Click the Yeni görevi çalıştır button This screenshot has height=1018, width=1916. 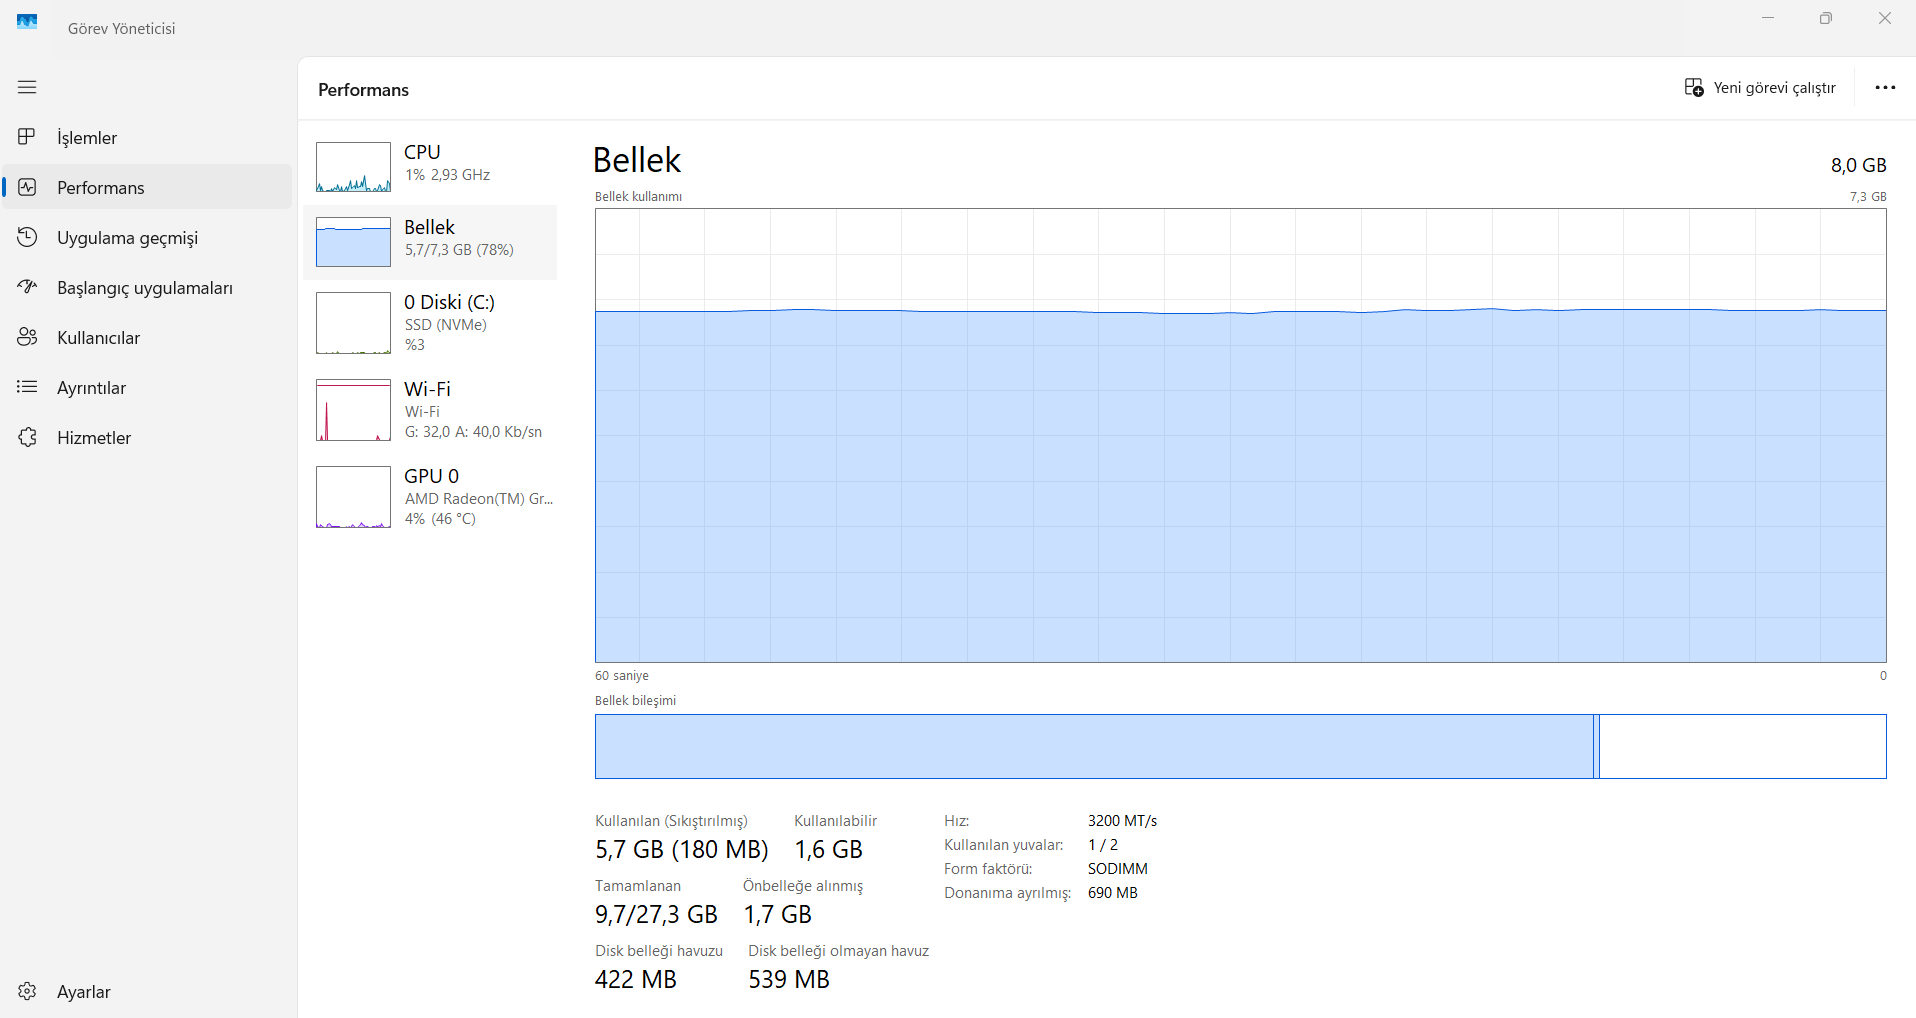(1760, 88)
